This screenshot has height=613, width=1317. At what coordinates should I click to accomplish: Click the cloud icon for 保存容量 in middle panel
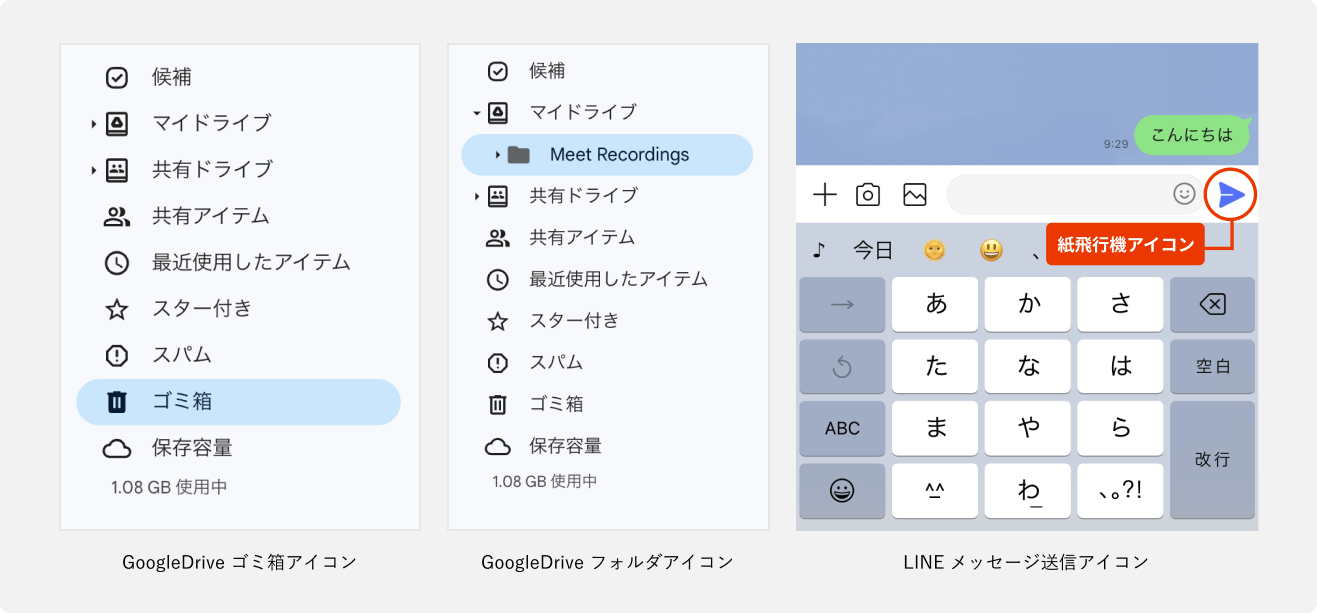click(x=497, y=446)
